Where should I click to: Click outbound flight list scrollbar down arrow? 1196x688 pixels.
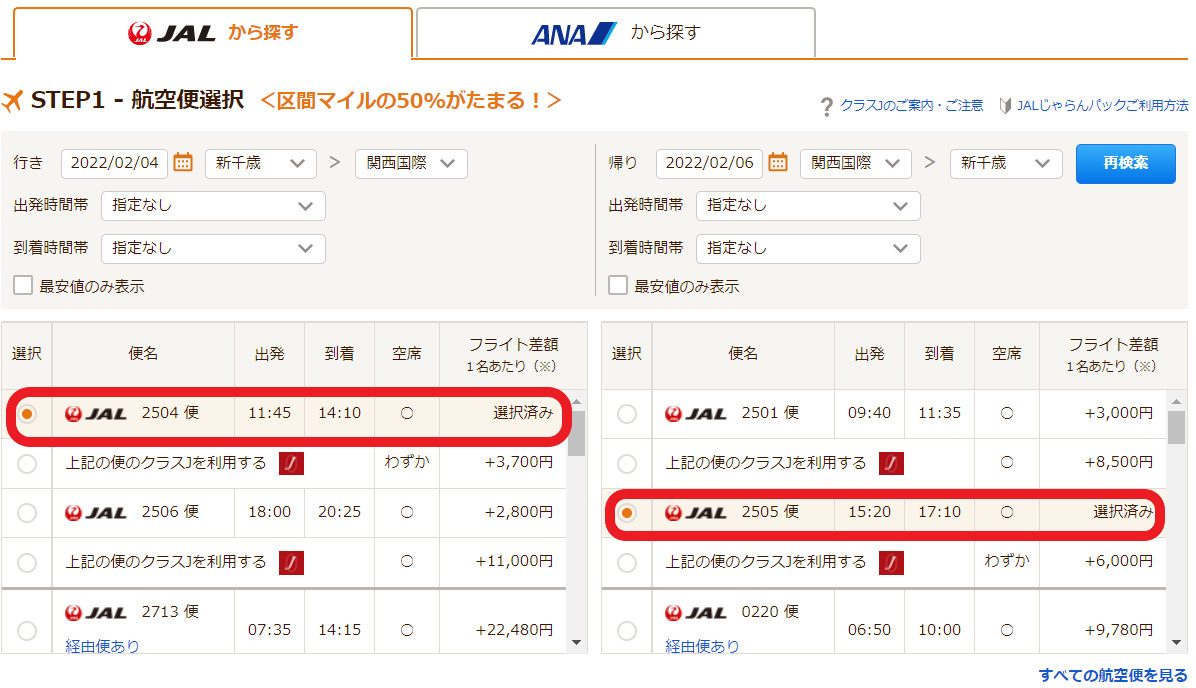tap(577, 643)
